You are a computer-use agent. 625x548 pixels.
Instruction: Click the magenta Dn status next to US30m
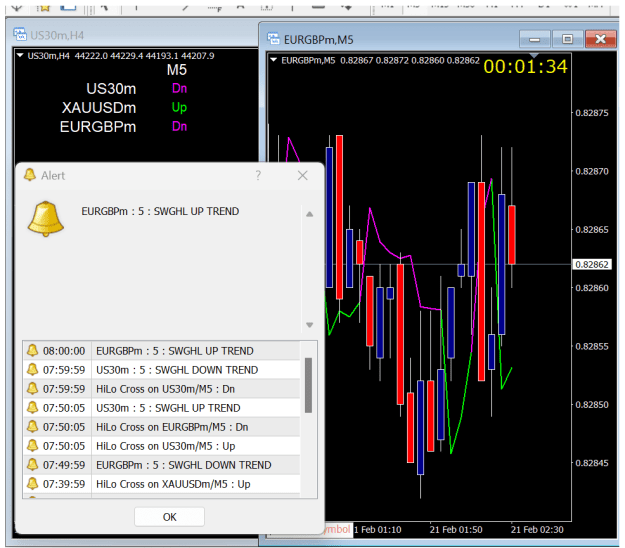point(179,88)
